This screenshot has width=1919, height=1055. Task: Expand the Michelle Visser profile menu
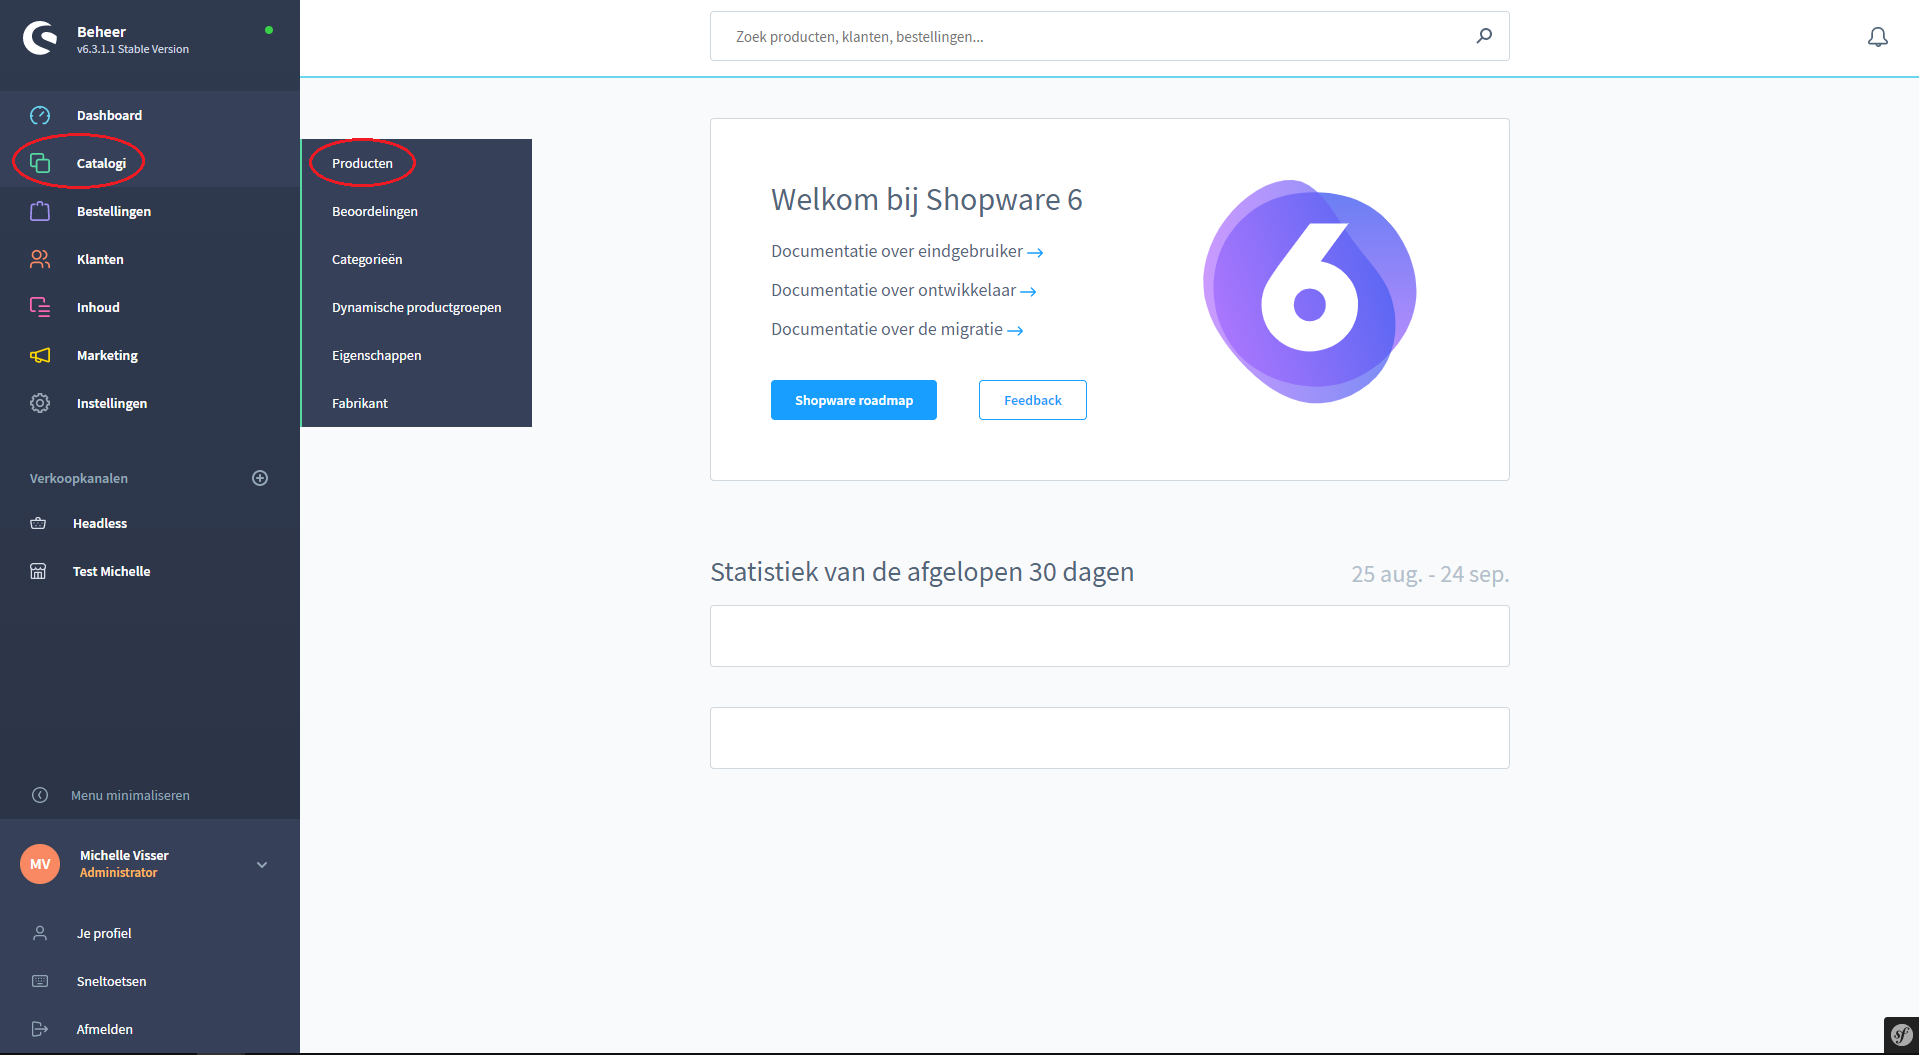(x=262, y=863)
